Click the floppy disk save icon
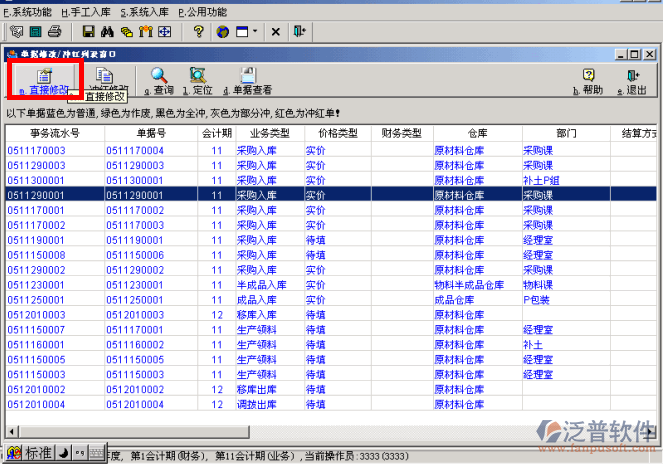Image resolution: width=666 pixels, height=464 pixels. click(88, 32)
